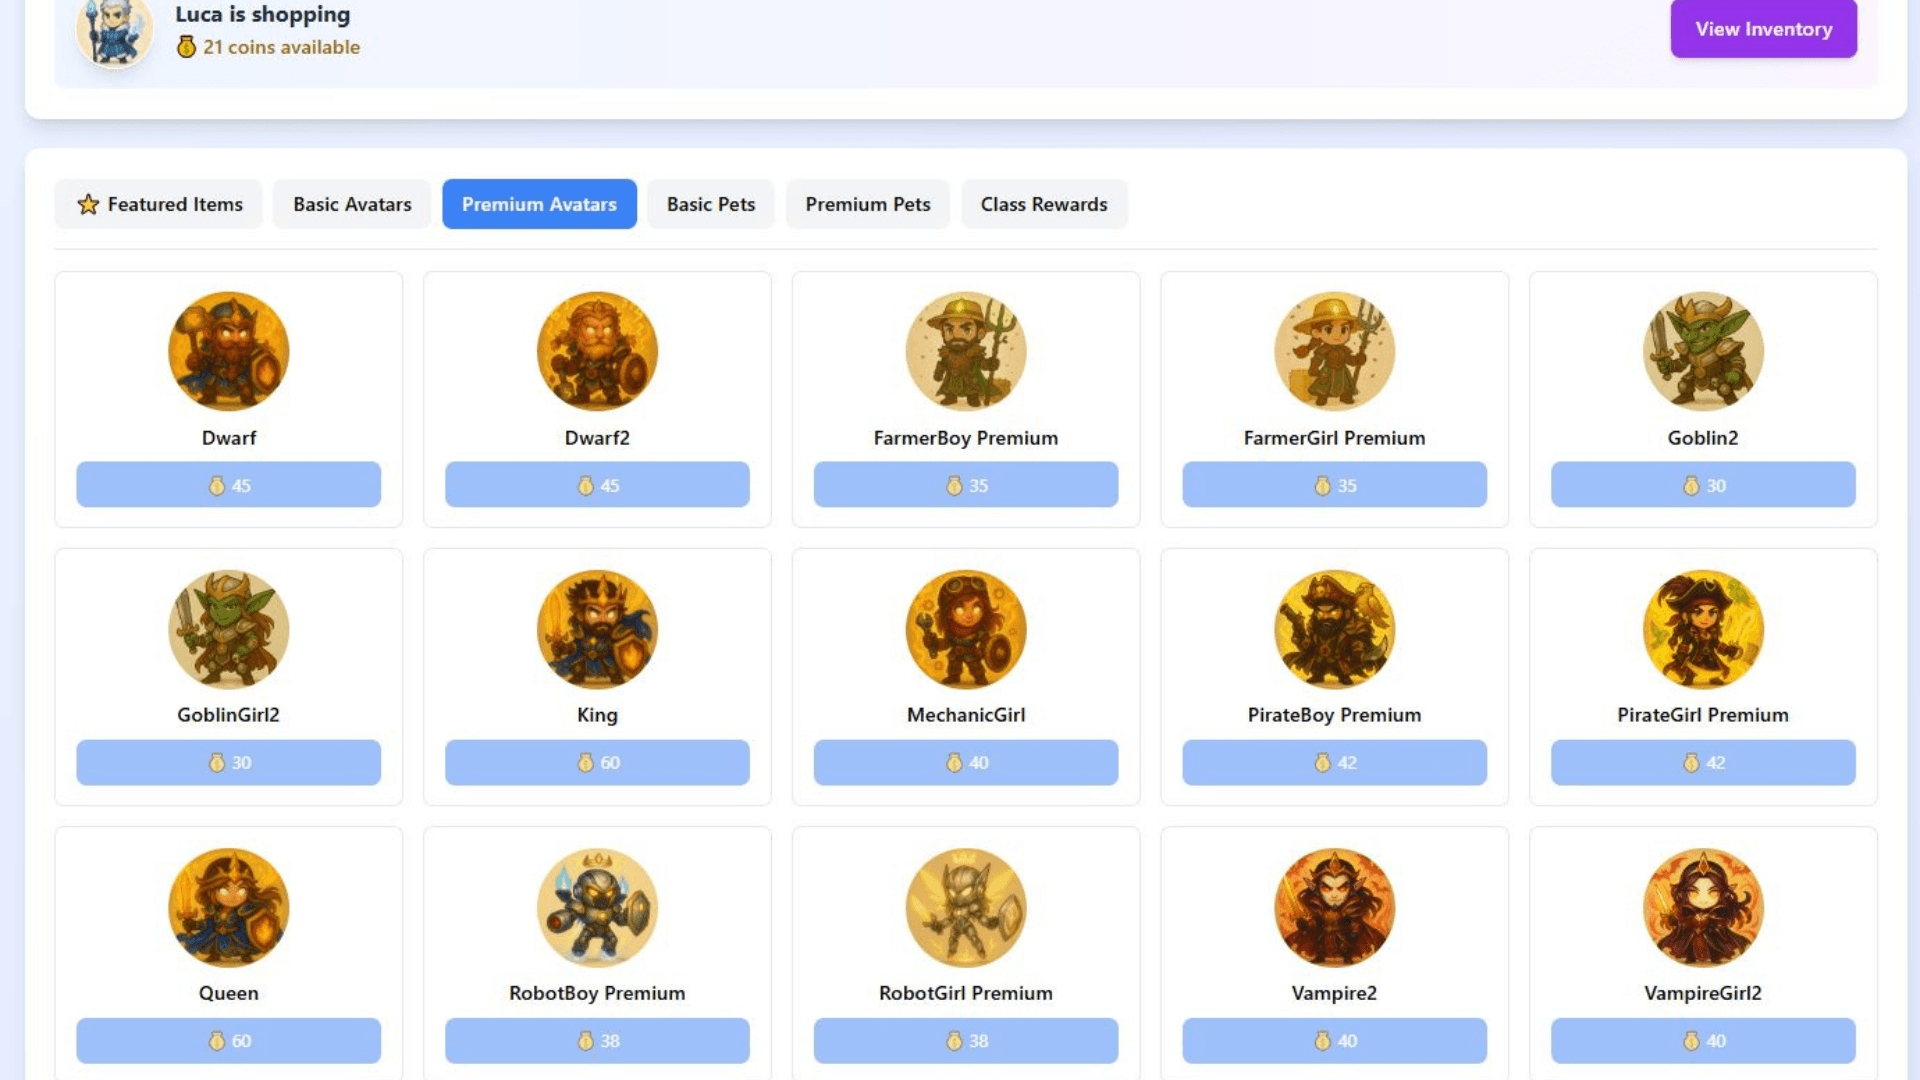This screenshot has width=1920, height=1080.
Task: Select the Goblin2 avatar image
Action: click(1703, 351)
